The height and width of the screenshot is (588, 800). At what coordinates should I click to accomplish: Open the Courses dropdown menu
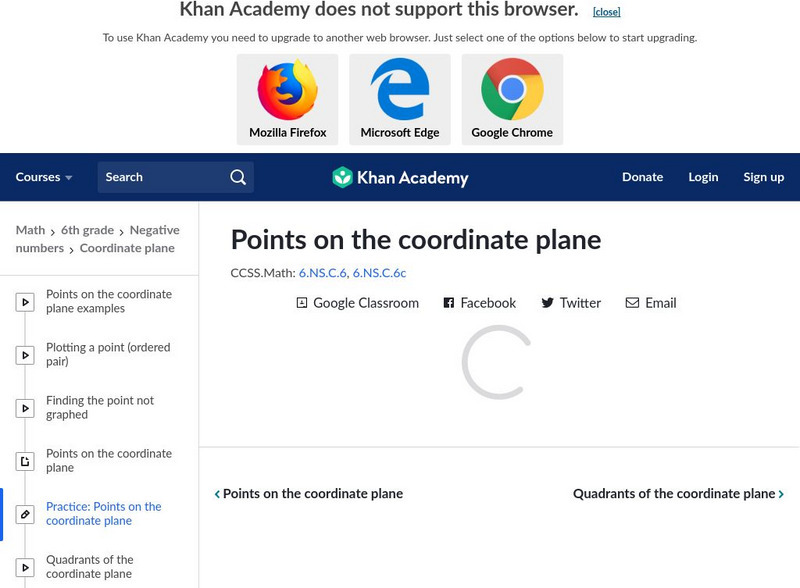[x=44, y=177]
